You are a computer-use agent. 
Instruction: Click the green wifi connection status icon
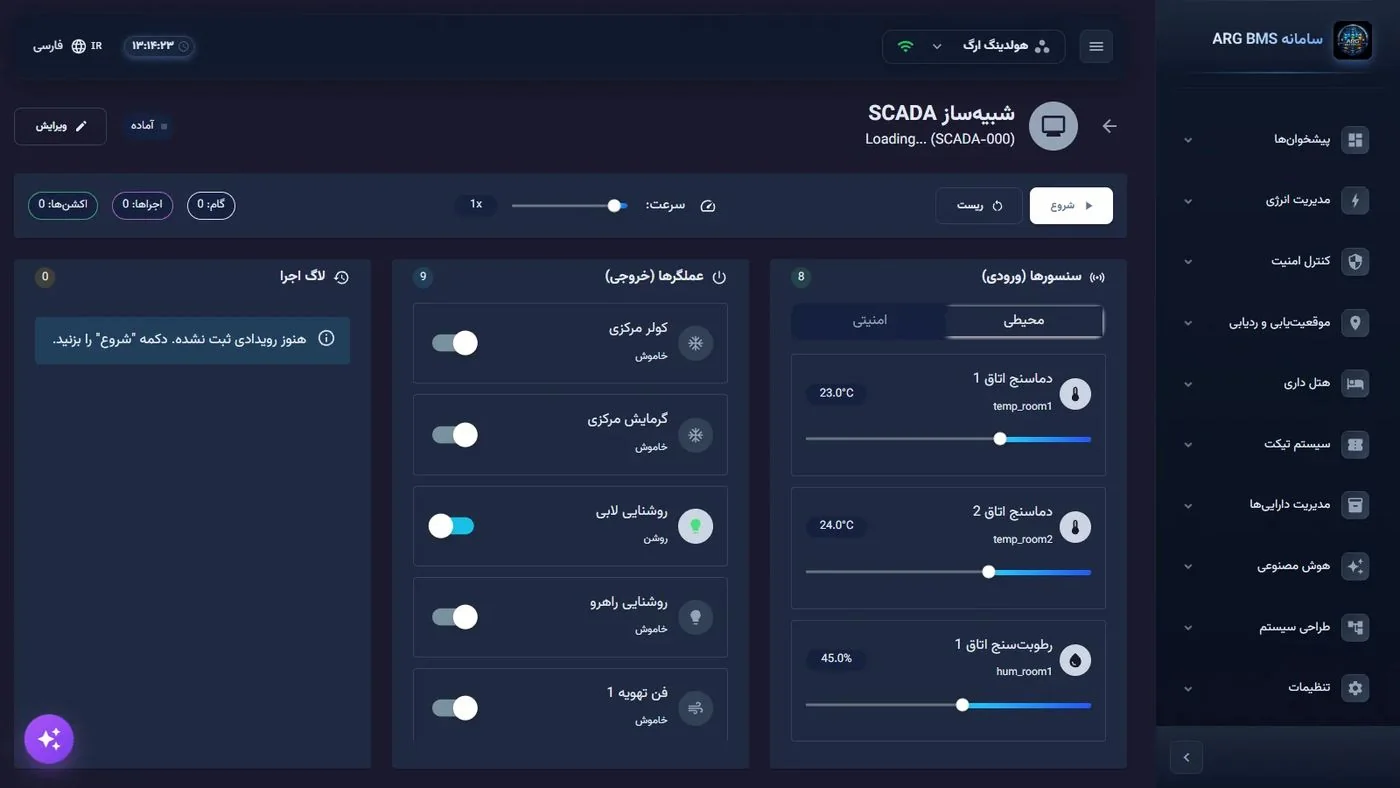tap(905, 46)
